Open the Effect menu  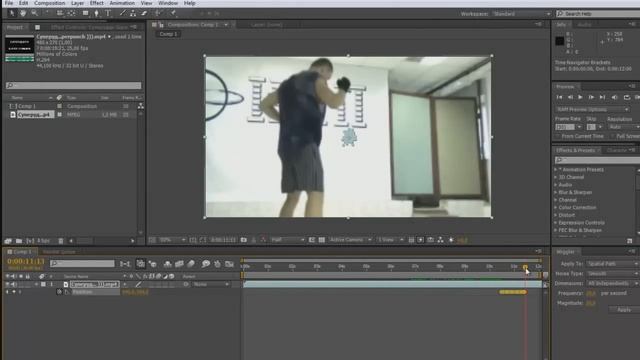[x=97, y=3]
